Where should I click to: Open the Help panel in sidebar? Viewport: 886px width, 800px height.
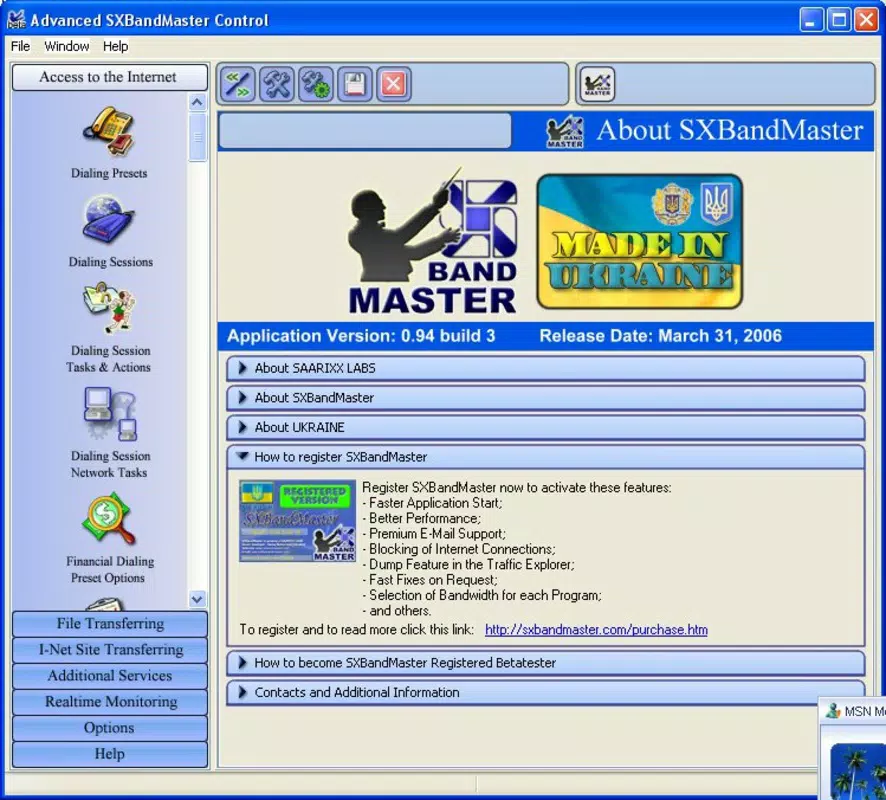(110, 754)
